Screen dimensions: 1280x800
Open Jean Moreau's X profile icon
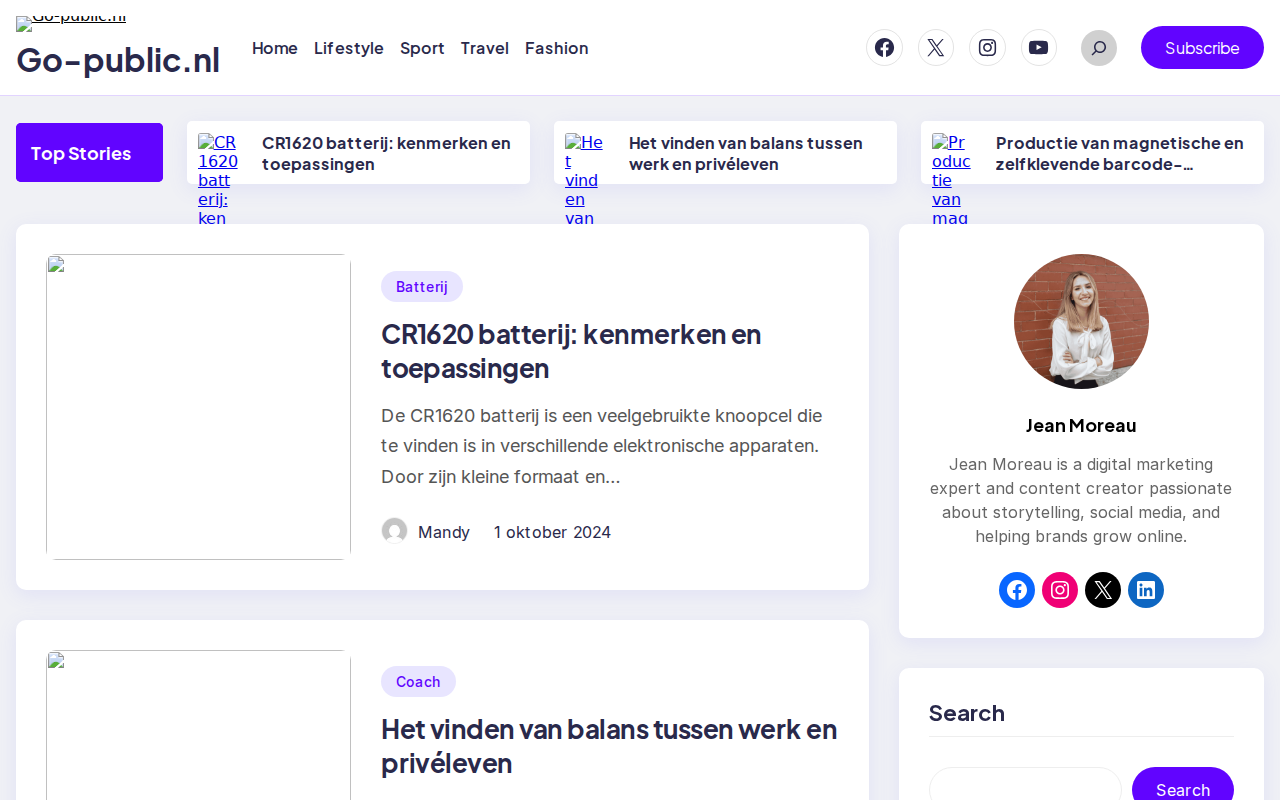(1103, 590)
